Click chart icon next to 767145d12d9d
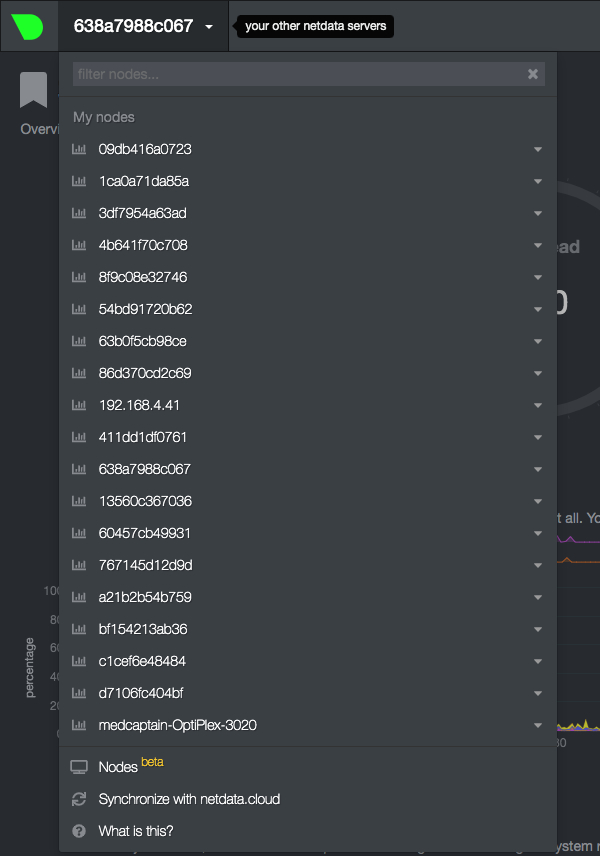600x856 pixels. 79,565
